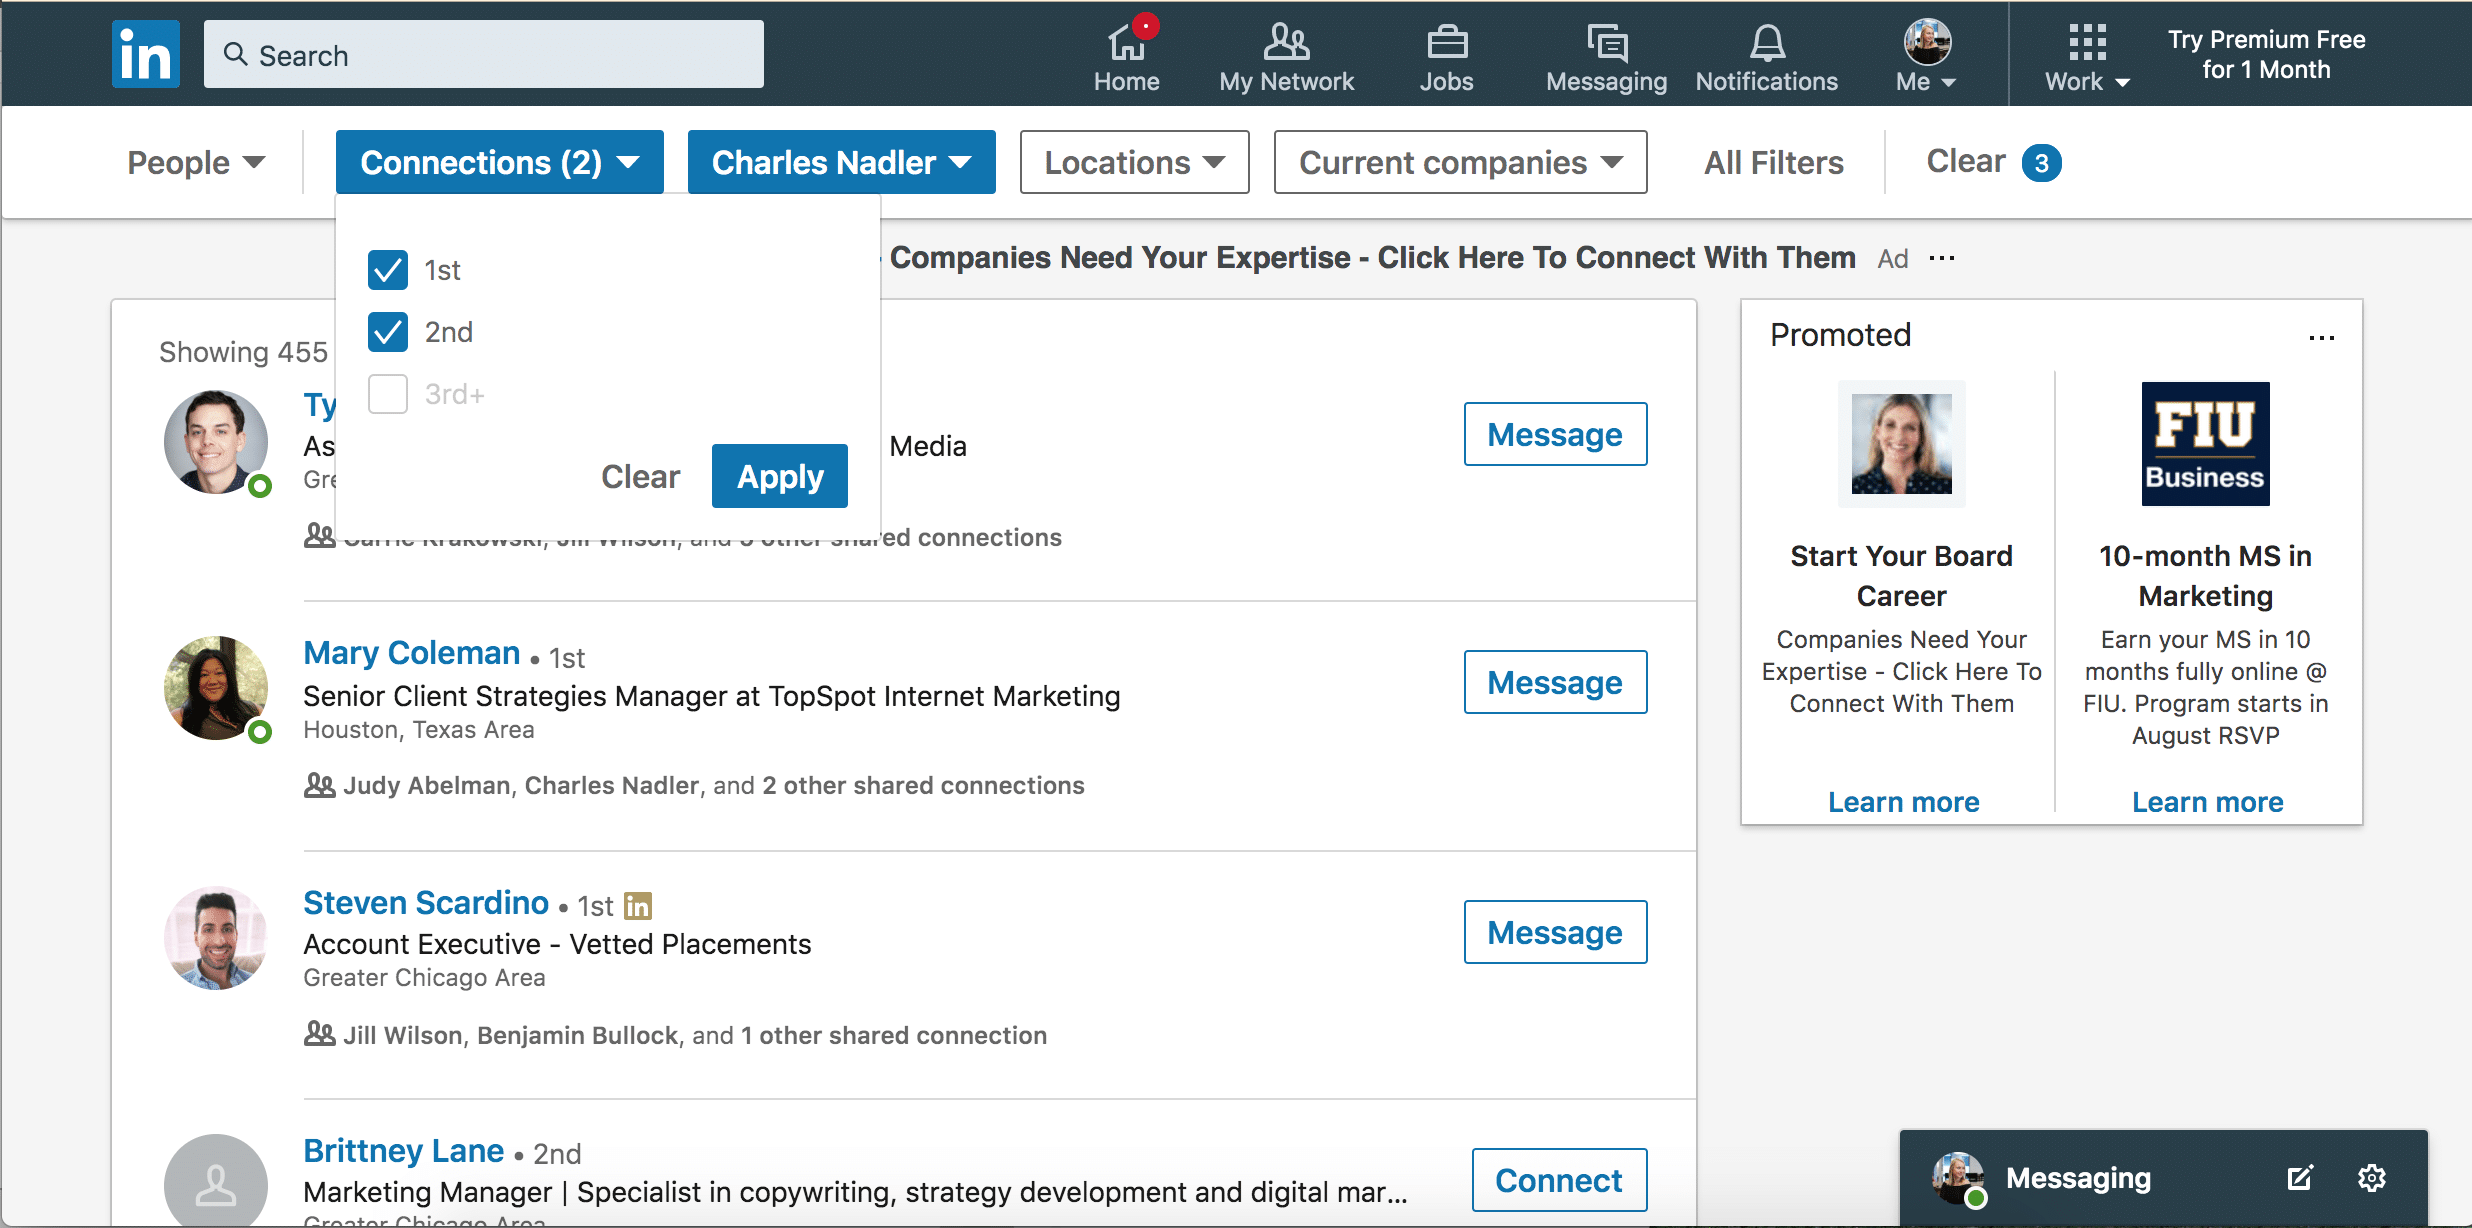The image size is (2472, 1228).
Task: Open the Companies Need Your Expertise ad link
Action: coord(1372,258)
